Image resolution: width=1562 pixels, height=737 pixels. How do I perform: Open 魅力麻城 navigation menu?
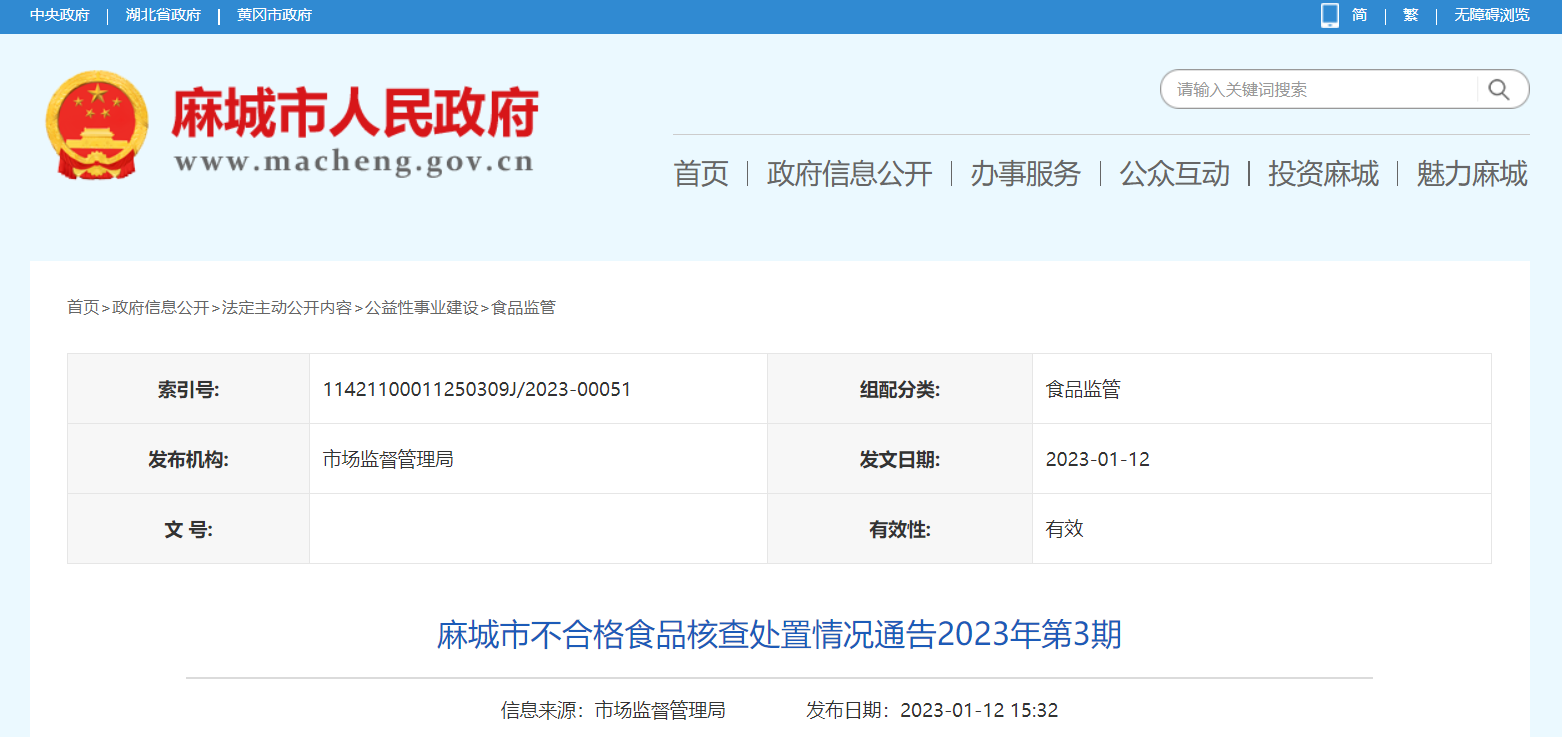(1472, 174)
